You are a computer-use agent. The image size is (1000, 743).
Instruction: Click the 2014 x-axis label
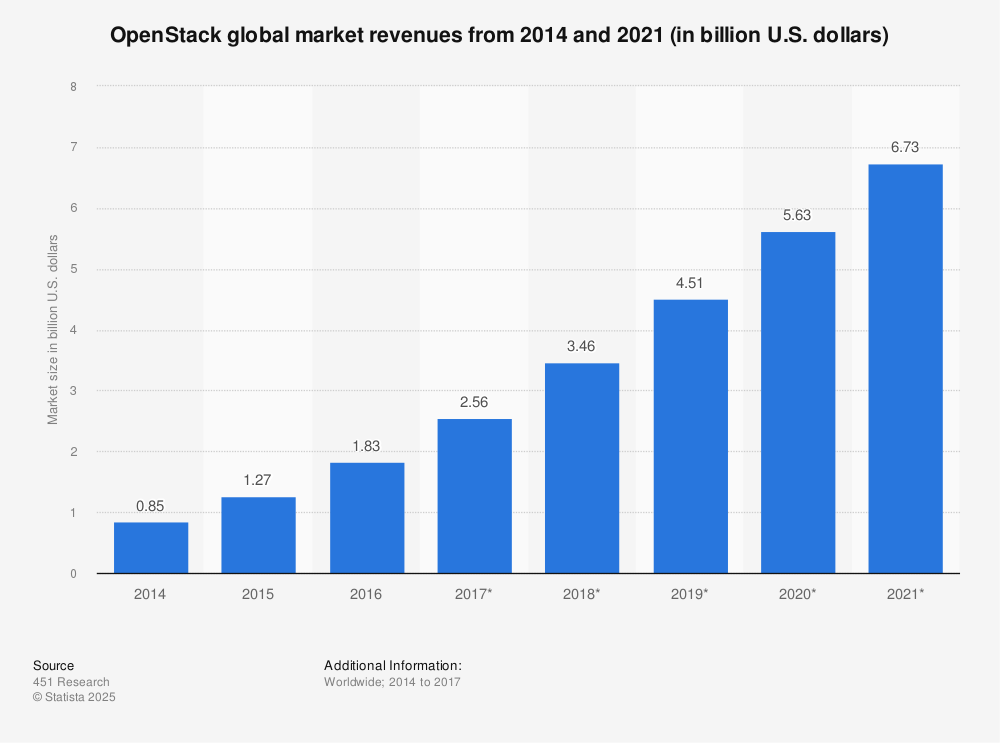(149, 593)
